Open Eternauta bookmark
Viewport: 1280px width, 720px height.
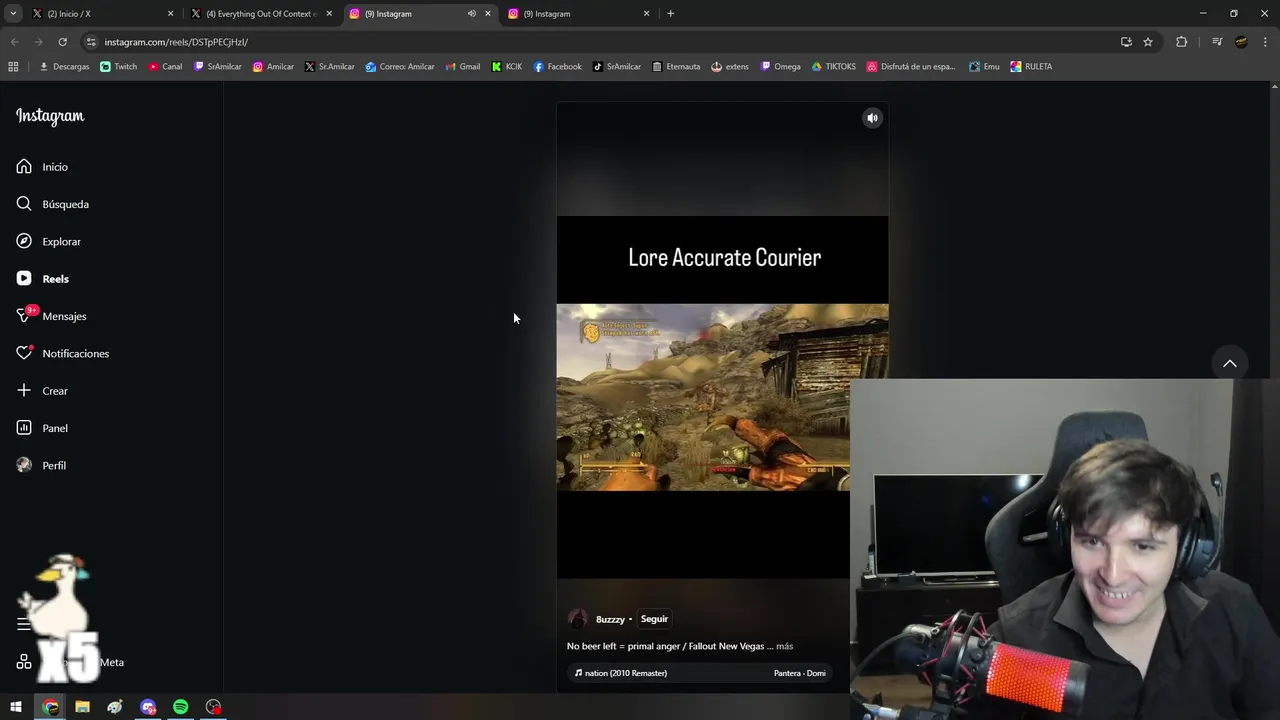pyautogui.click(x=676, y=67)
